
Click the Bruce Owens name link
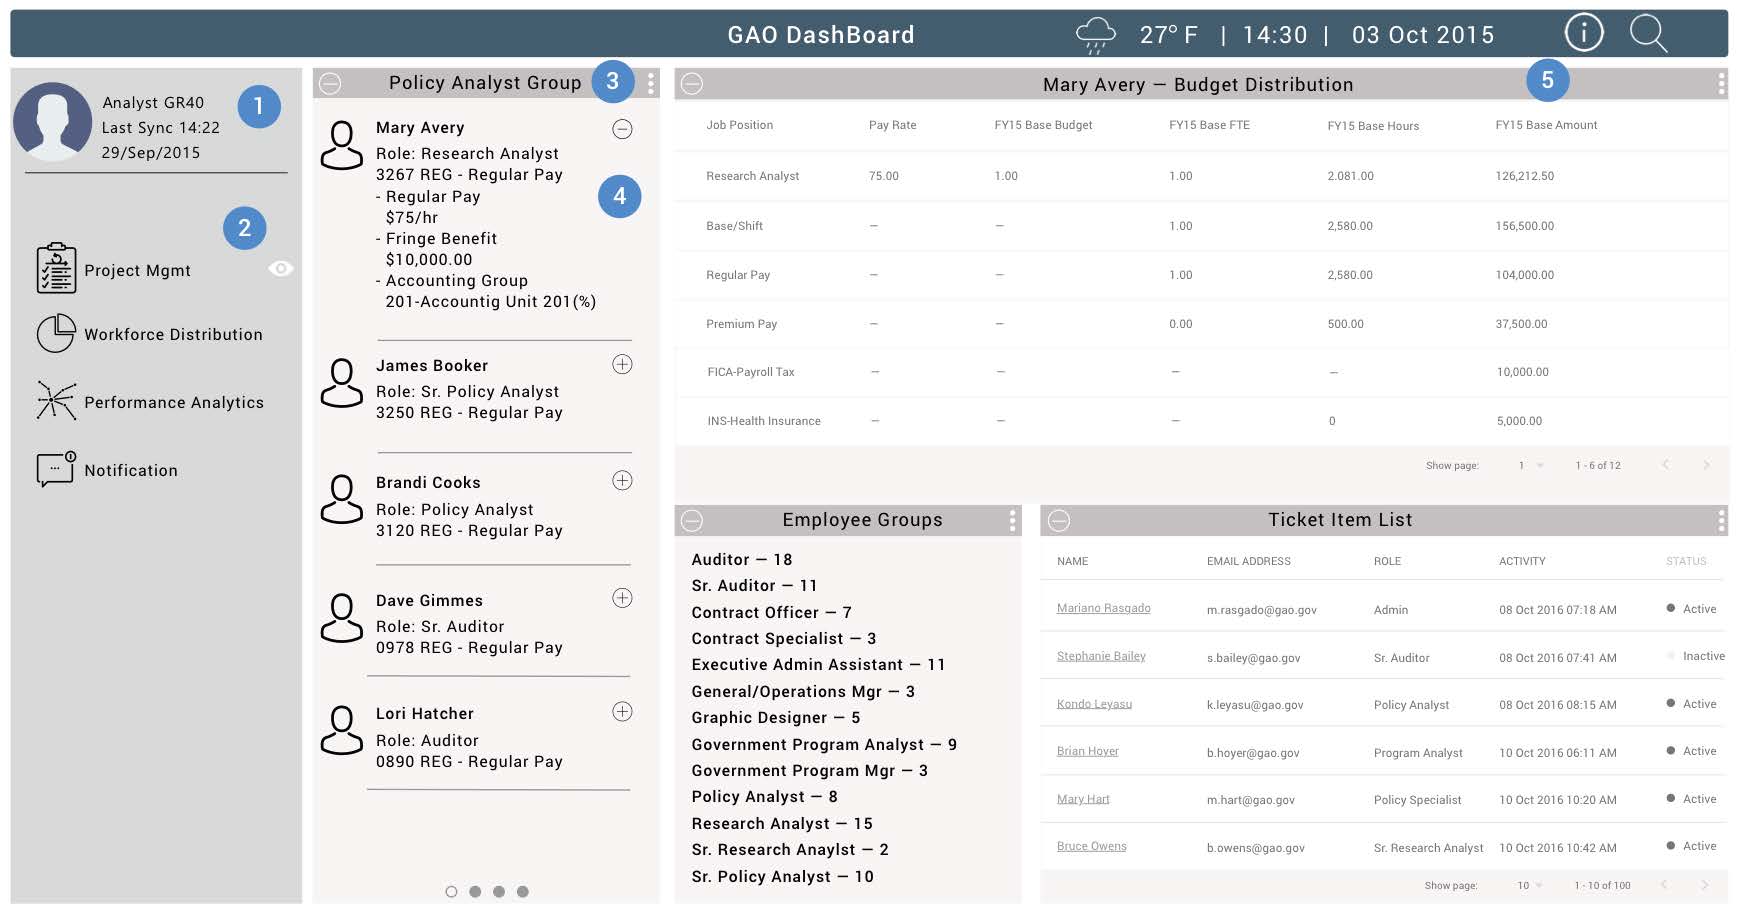(x=1091, y=846)
